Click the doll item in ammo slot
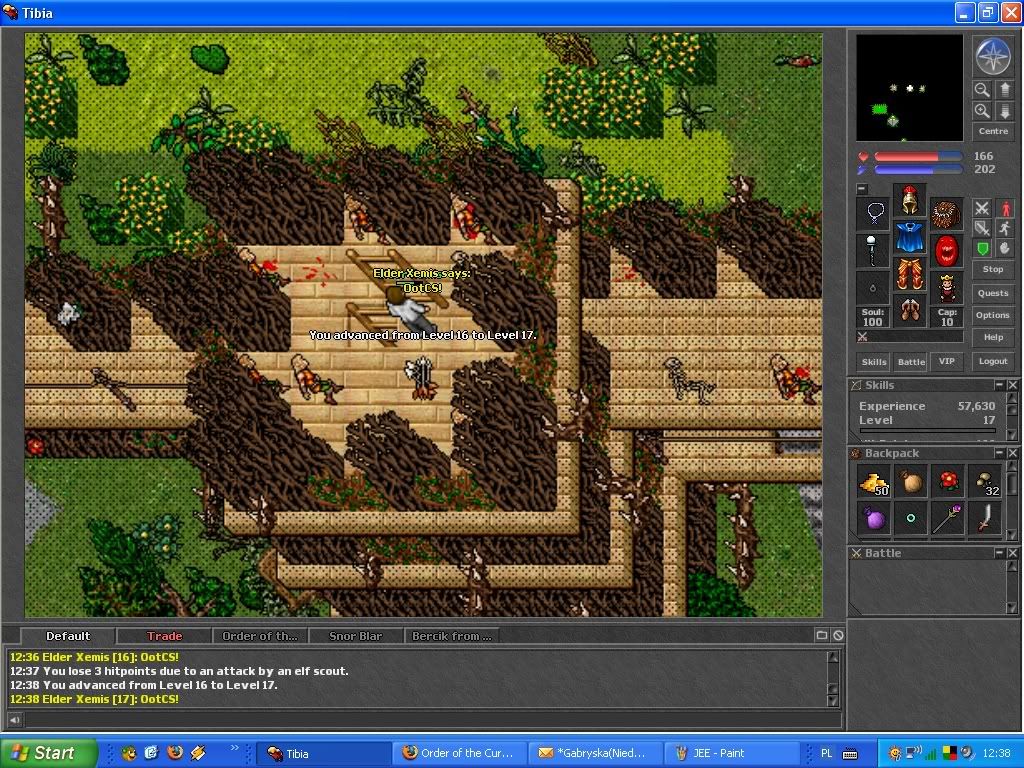This screenshot has width=1024, height=768. pos(946,288)
